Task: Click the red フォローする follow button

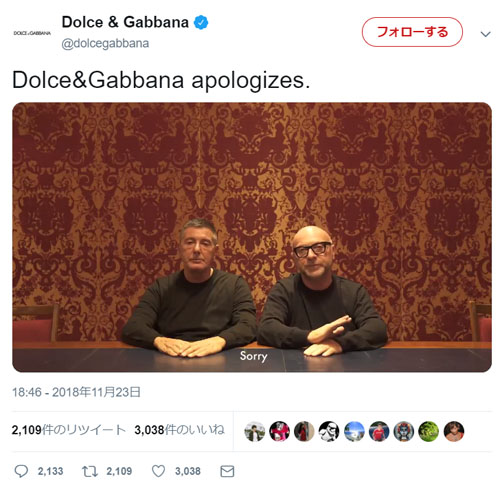Action: coord(412,32)
